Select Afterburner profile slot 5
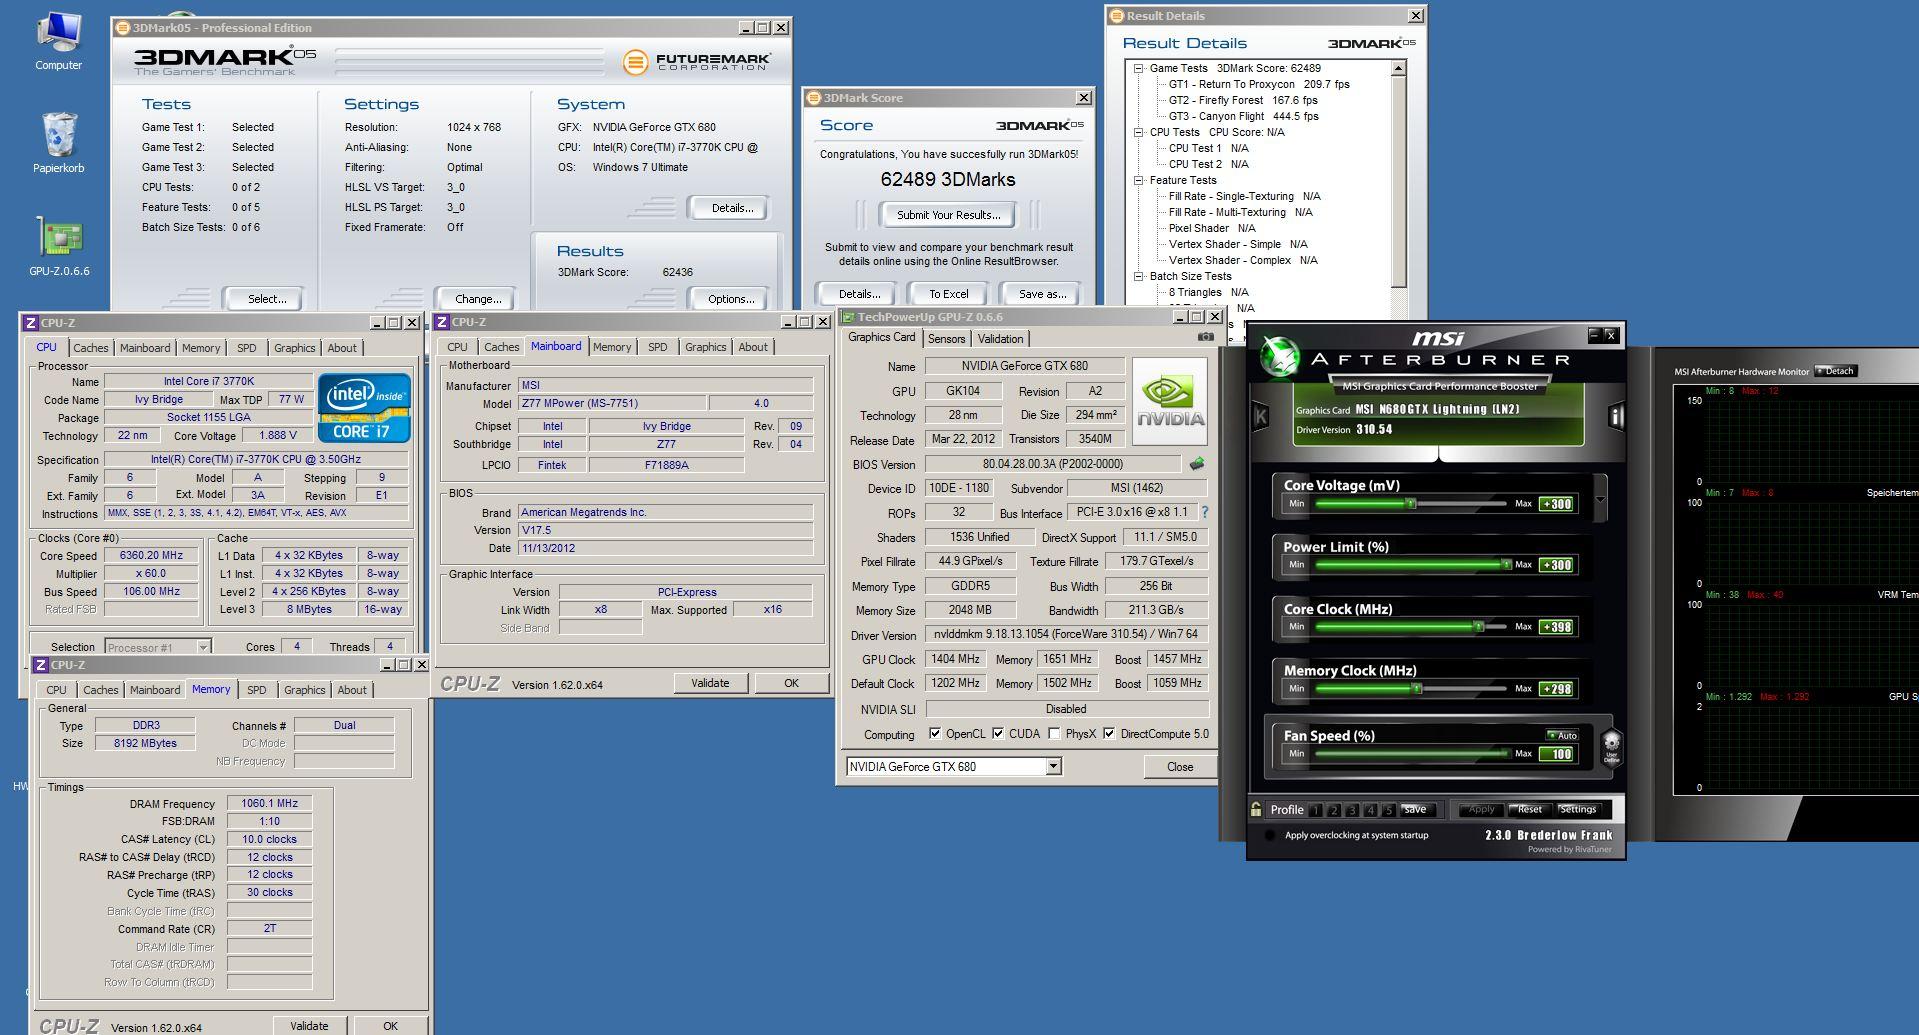The image size is (1919, 1035). pyautogui.click(x=1388, y=810)
